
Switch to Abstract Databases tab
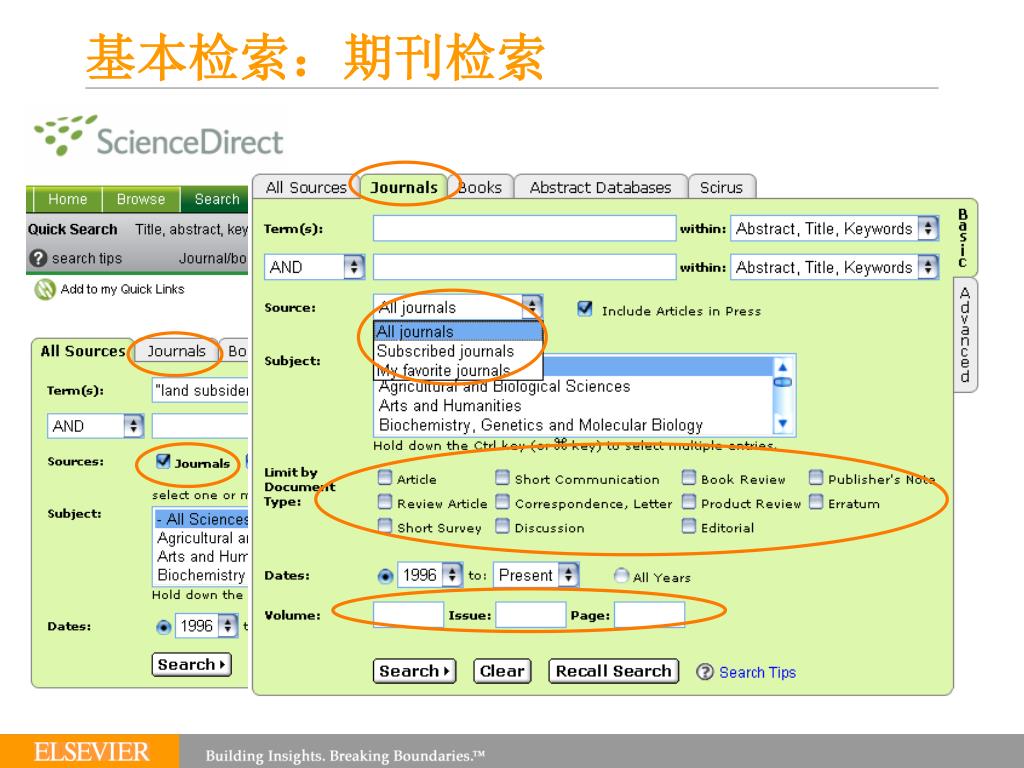click(x=601, y=187)
